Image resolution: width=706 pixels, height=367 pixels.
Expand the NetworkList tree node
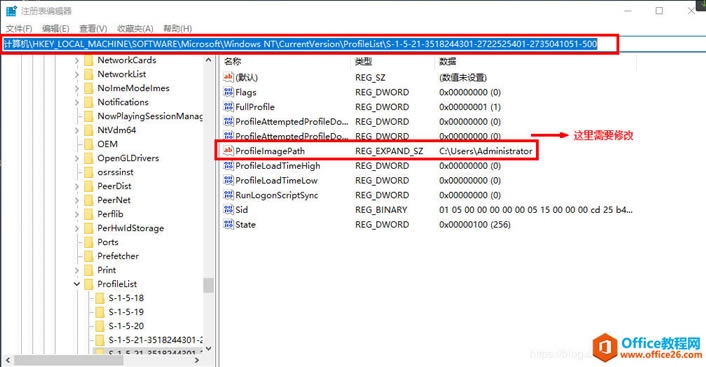(77, 74)
